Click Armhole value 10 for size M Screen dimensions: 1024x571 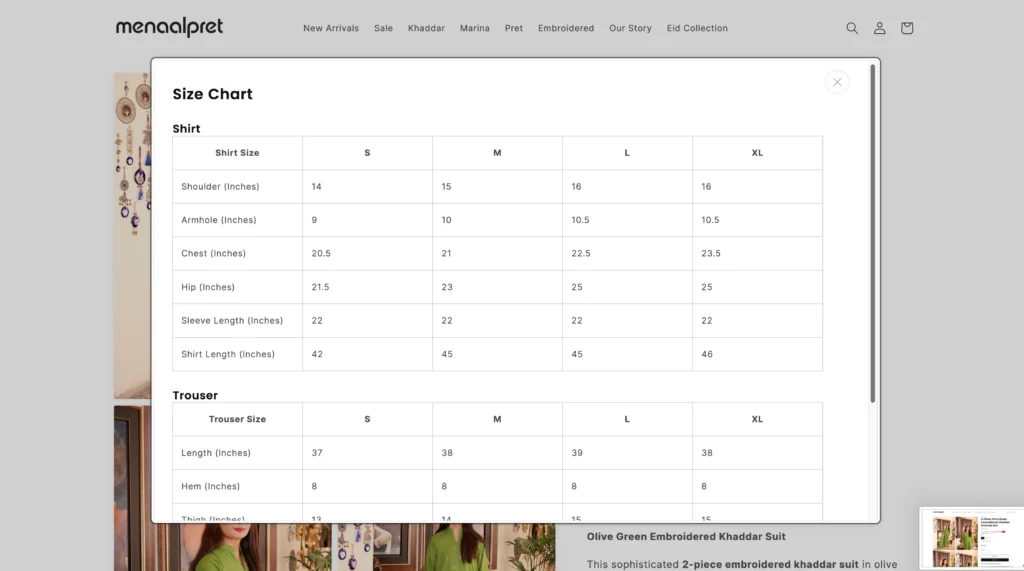[446, 220]
